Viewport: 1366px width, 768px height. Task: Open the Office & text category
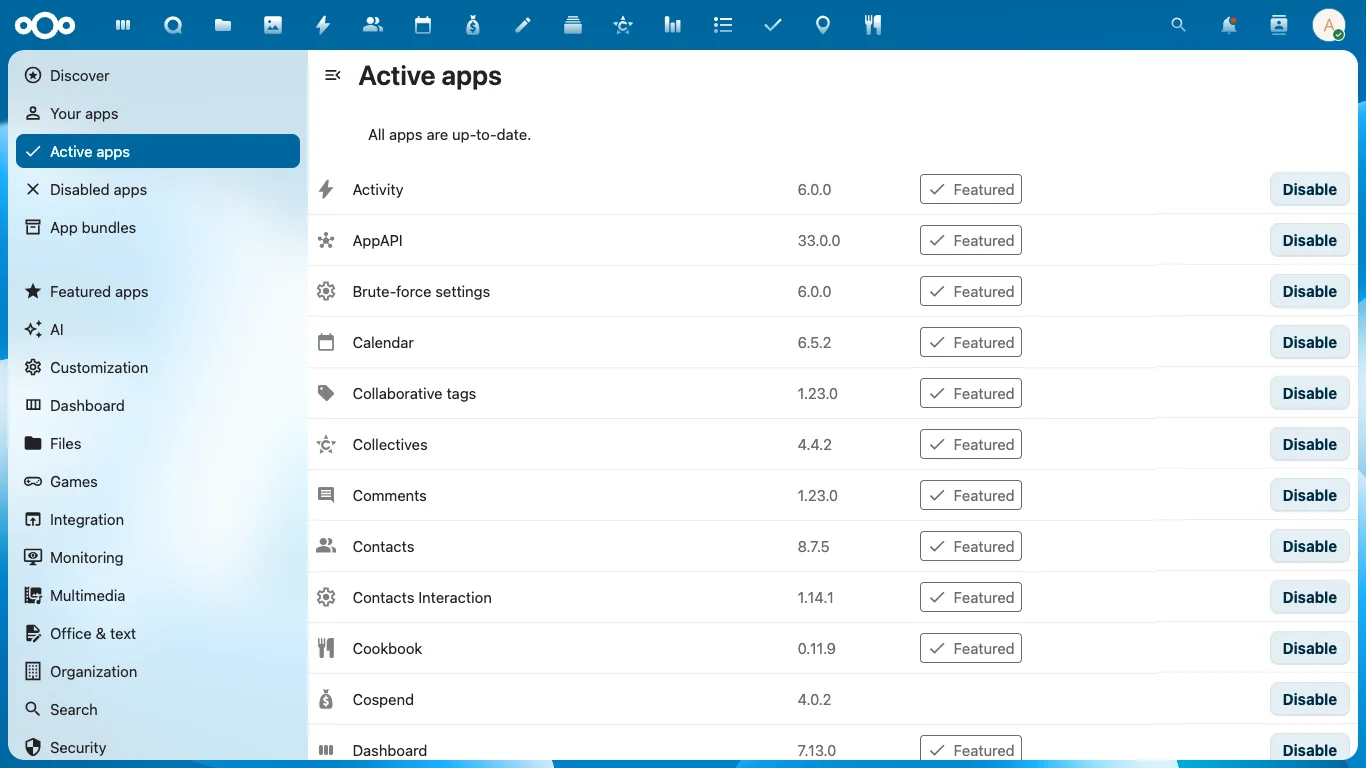(158, 633)
